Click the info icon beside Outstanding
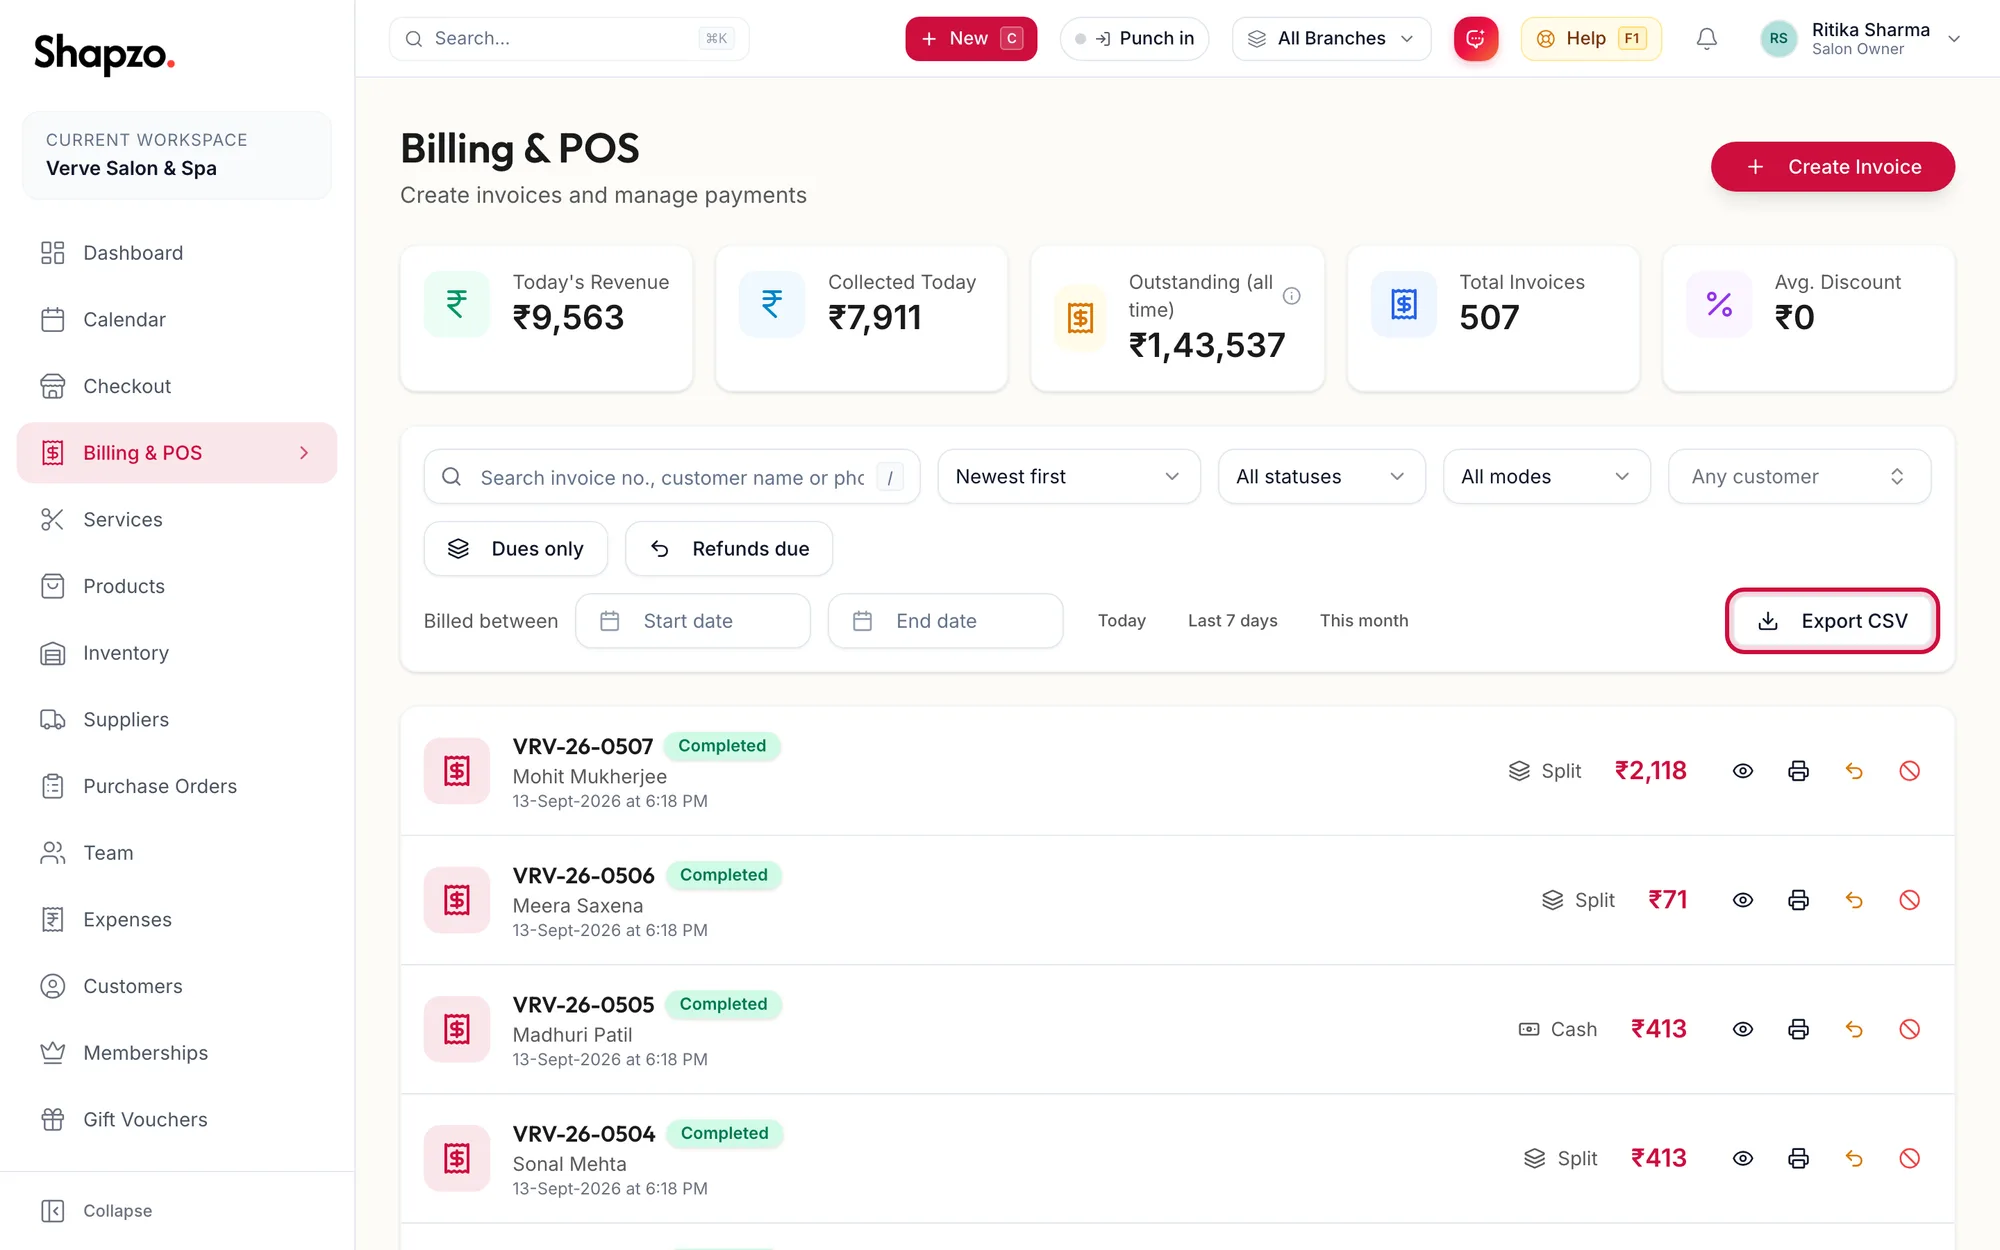Viewport: 2000px width, 1250px height. click(1292, 296)
